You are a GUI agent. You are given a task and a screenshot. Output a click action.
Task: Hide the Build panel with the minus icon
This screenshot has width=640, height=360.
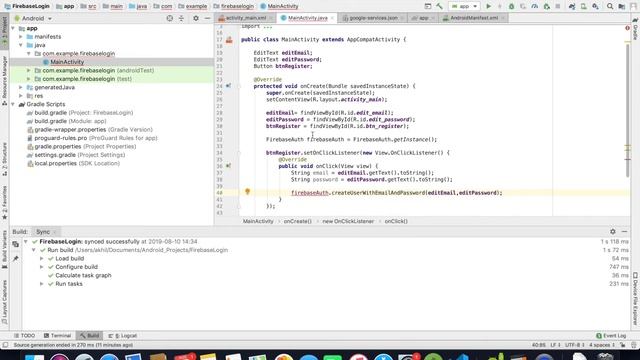pyautogui.click(x=624, y=231)
